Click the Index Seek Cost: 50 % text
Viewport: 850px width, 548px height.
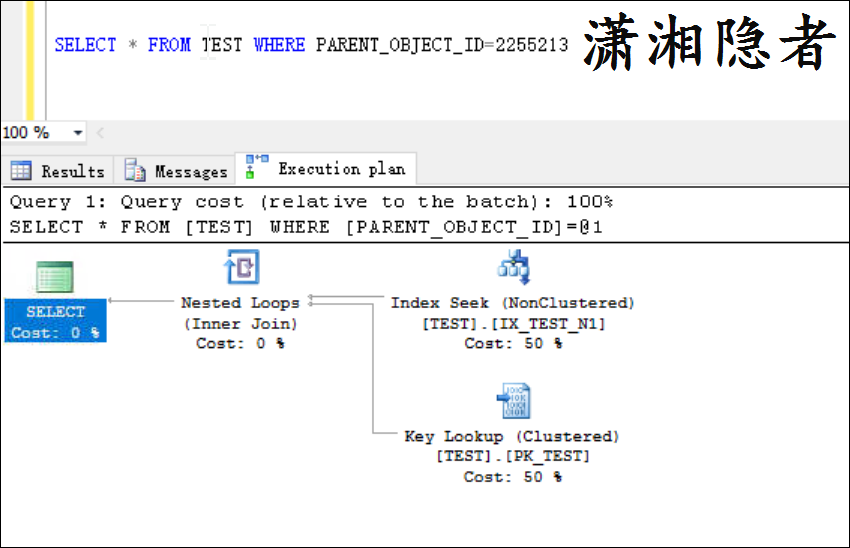tap(513, 343)
